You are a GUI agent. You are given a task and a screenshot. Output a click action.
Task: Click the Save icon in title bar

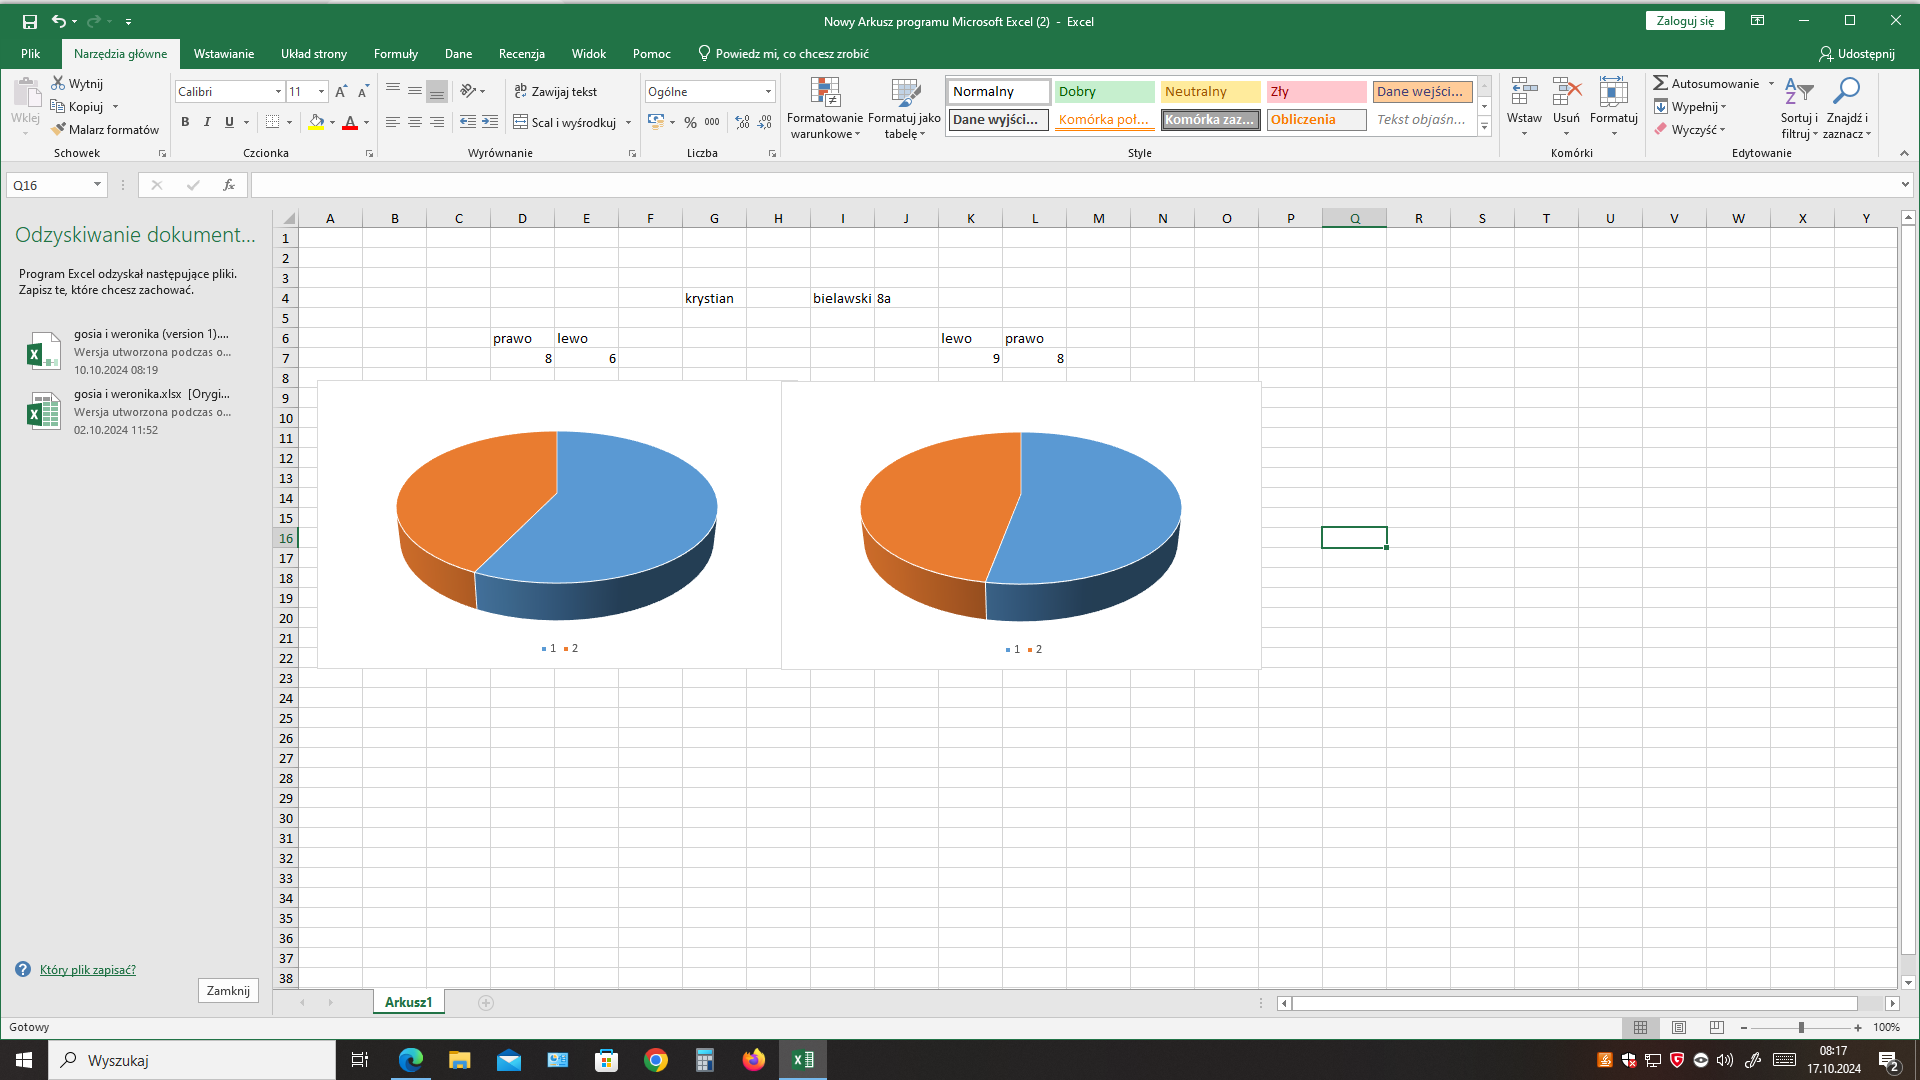pos(30,21)
